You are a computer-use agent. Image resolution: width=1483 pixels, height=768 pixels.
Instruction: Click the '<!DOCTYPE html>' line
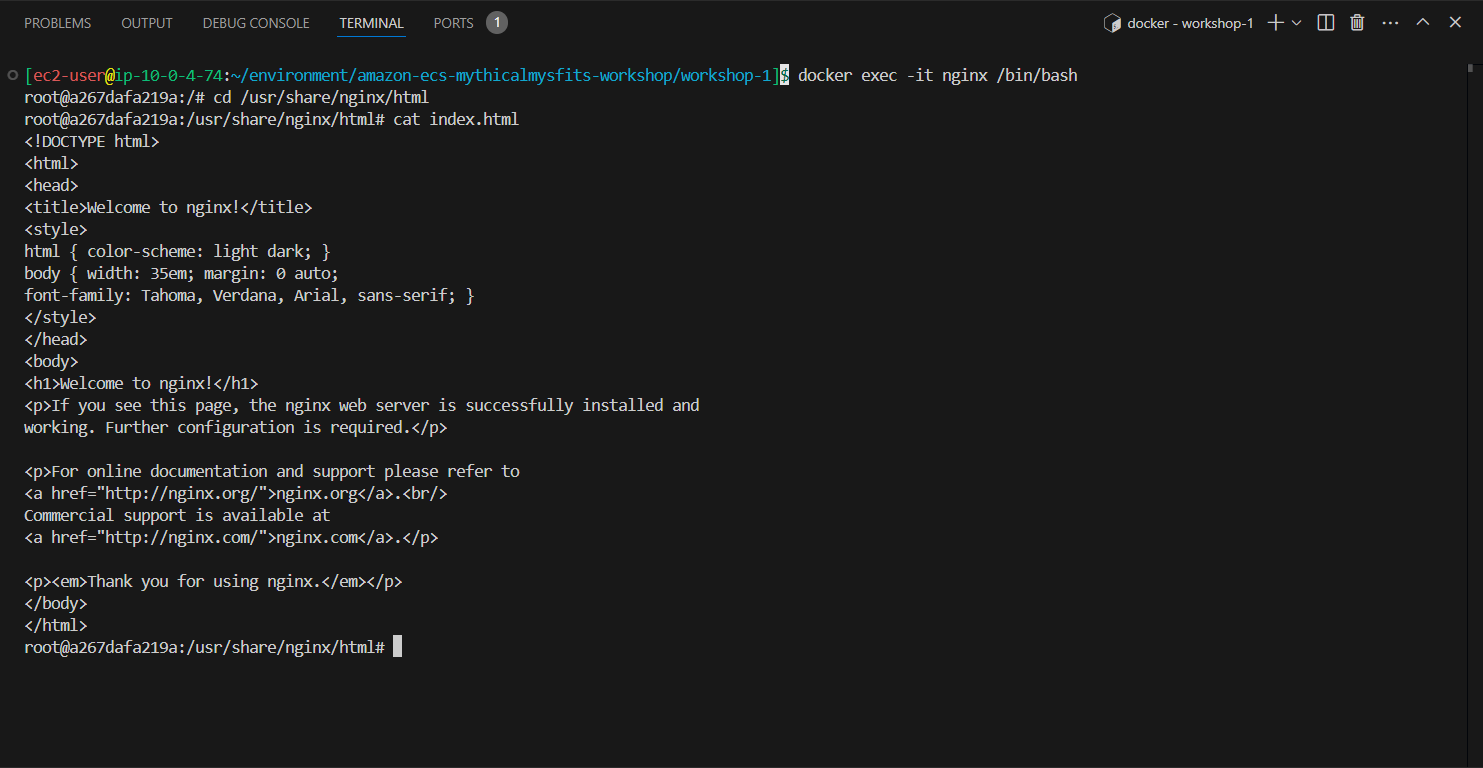(92, 141)
